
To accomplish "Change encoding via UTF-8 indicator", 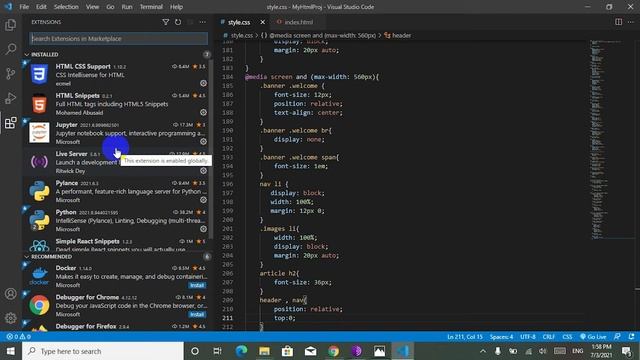I will pyautogui.click(x=528, y=337).
